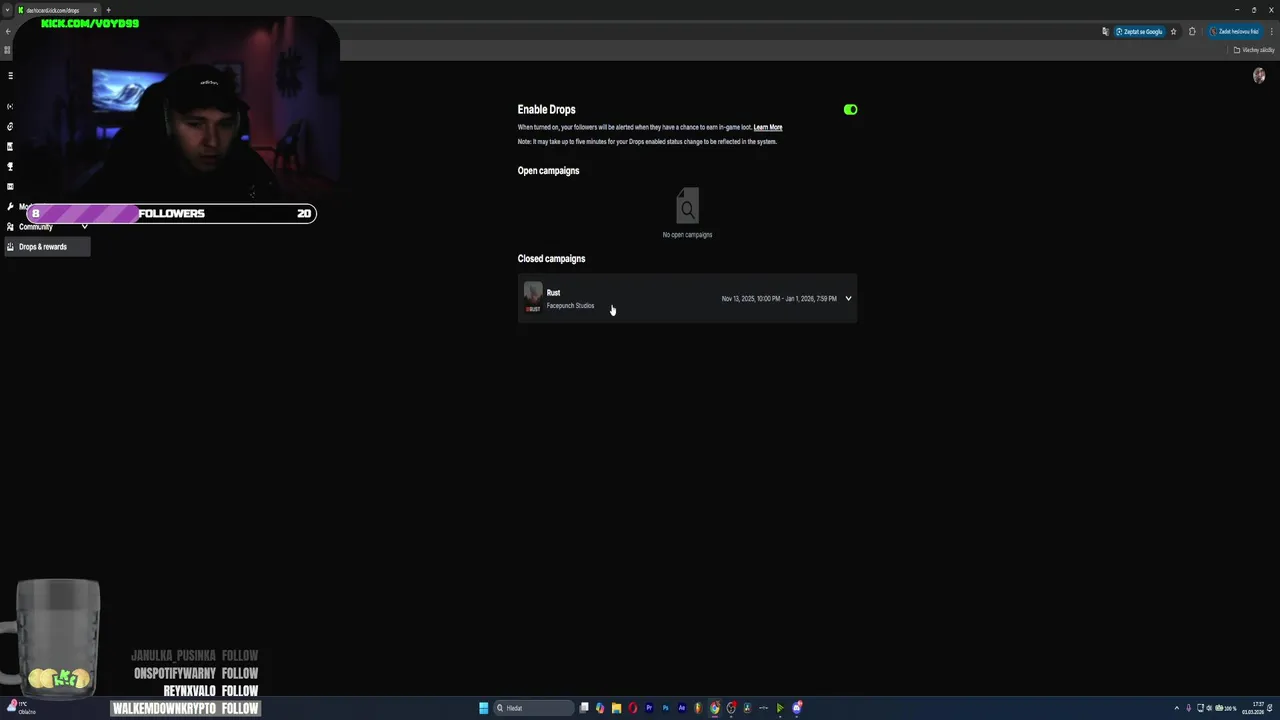Click the Rust campaign date range
The height and width of the screenshot is (720, 1280).
pyautogui.click(x=779, y=298)
